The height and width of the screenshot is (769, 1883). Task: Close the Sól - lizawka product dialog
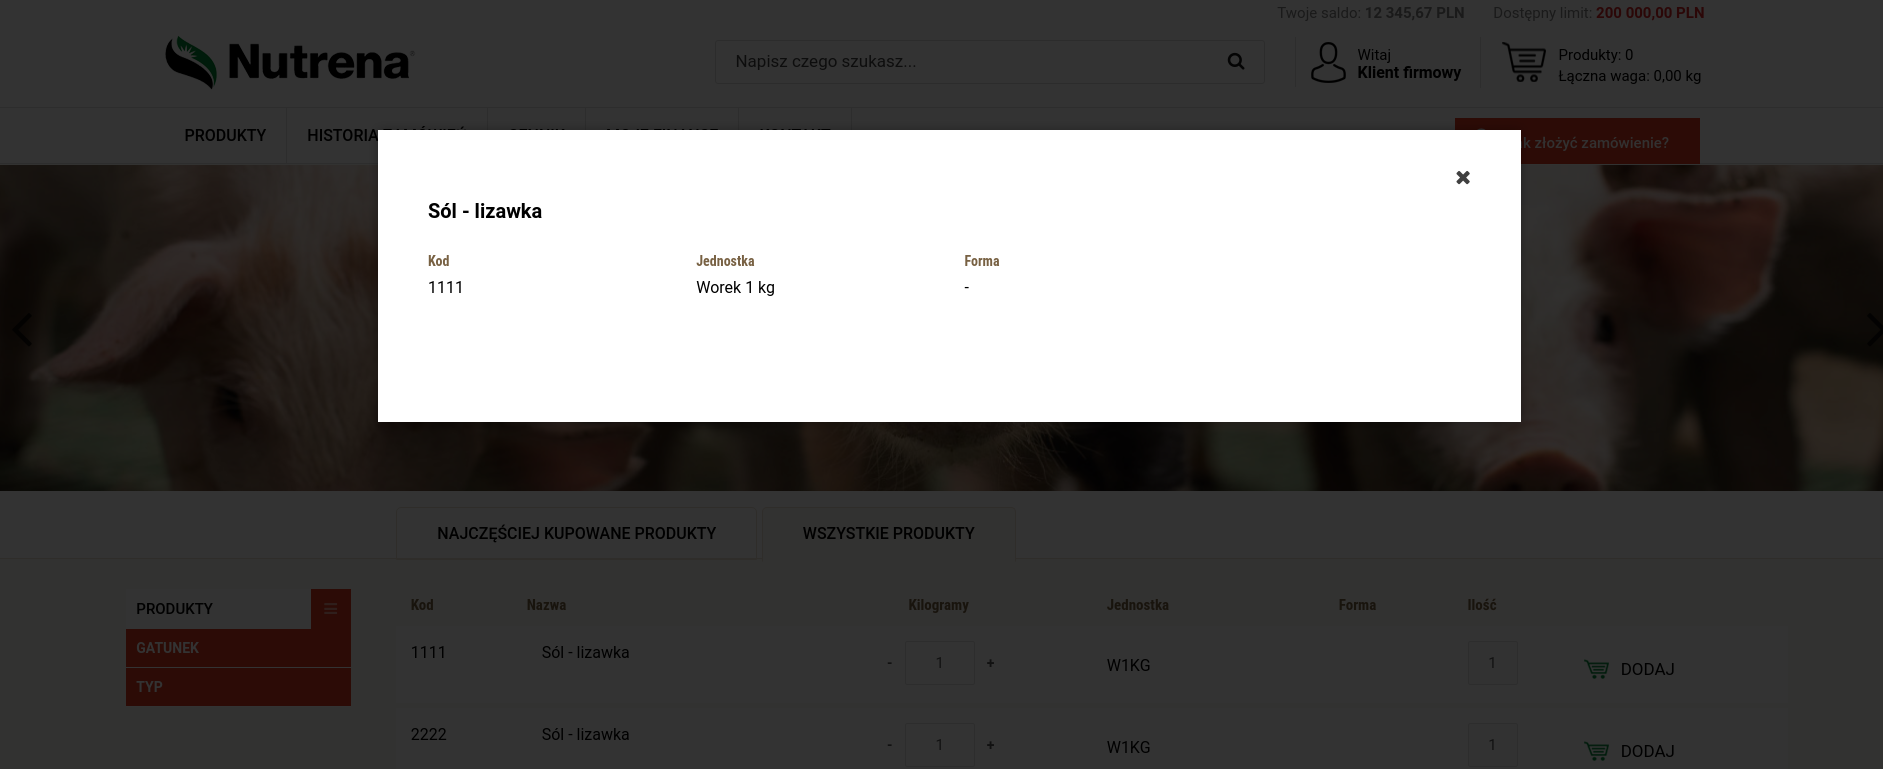coord(1462,177)
